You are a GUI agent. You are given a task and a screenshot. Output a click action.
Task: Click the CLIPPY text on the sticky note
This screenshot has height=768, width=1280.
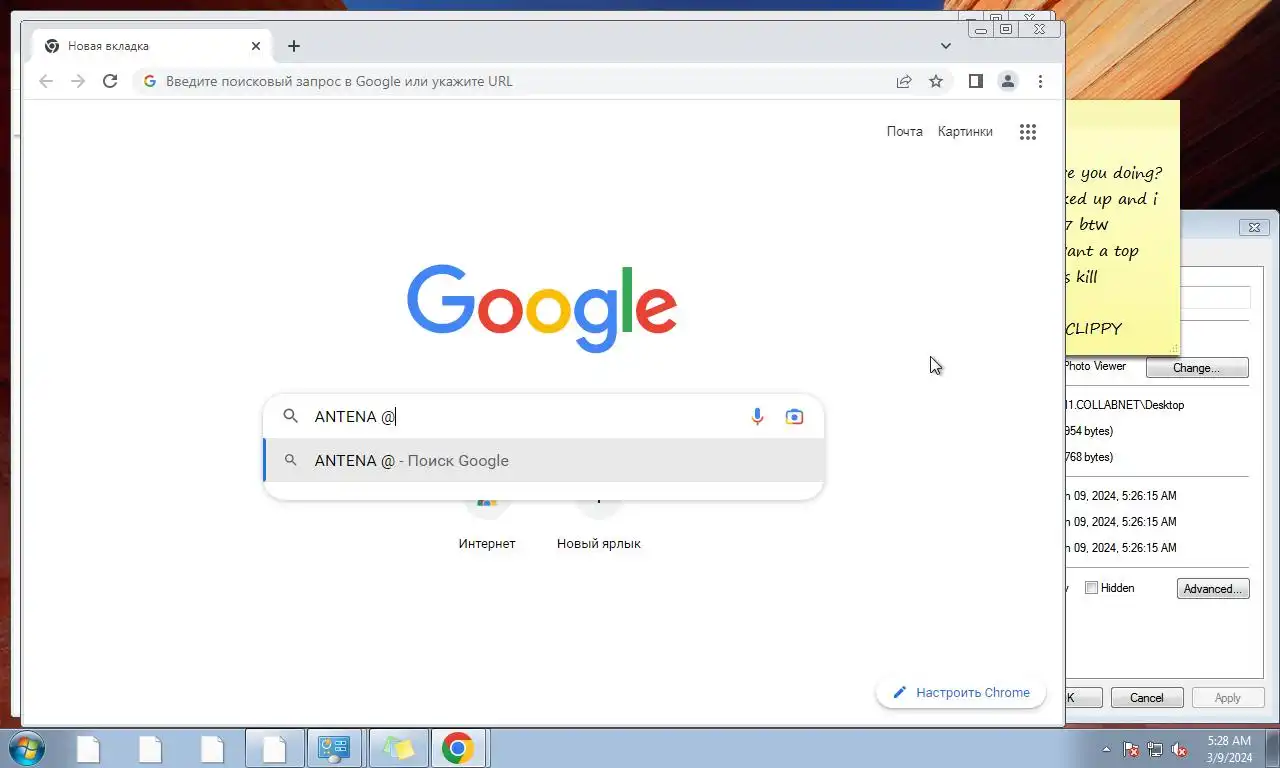coord(1093,328)
